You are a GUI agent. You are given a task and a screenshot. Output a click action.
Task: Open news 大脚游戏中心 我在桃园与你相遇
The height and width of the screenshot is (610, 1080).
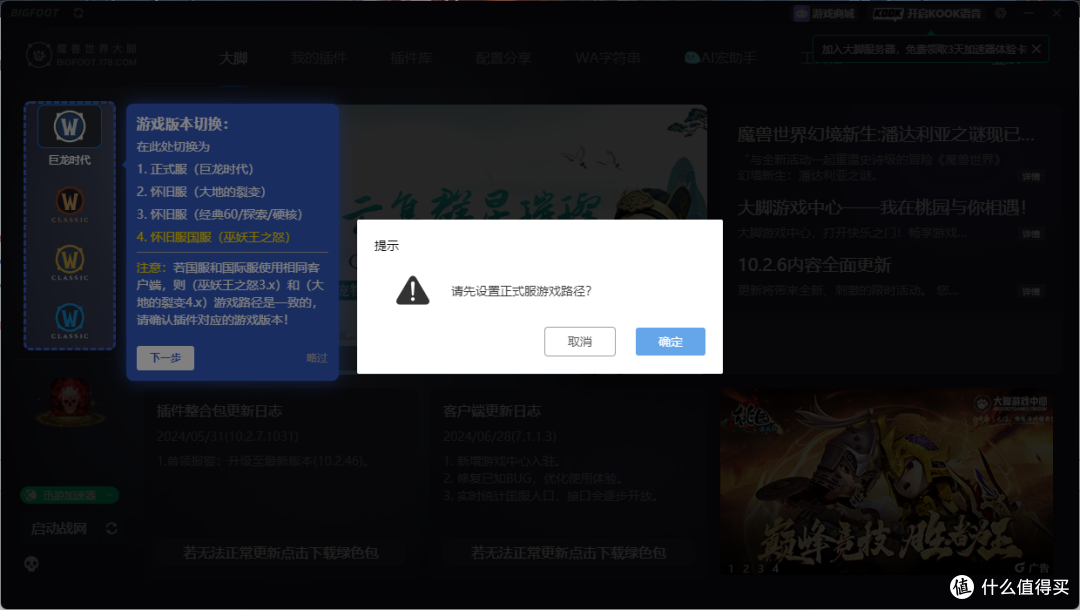(x=882, y=207)
